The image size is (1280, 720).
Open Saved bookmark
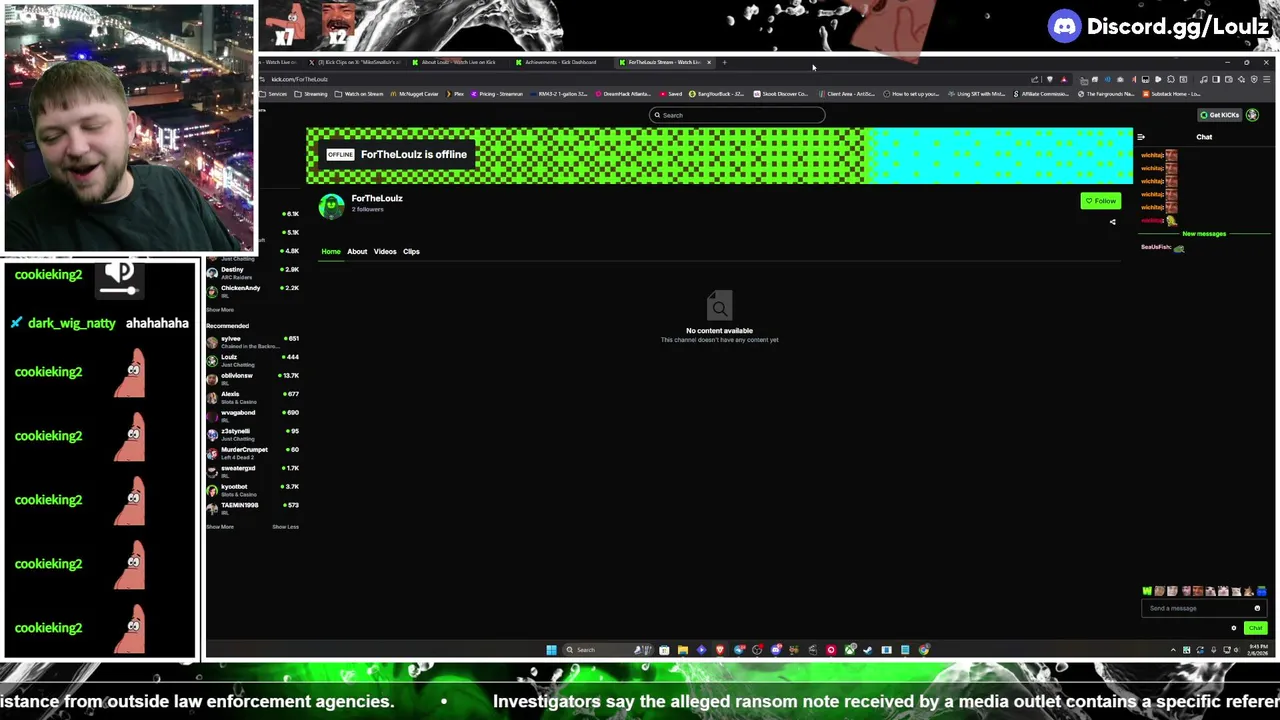pyautogui.click(x=671, y=94)
